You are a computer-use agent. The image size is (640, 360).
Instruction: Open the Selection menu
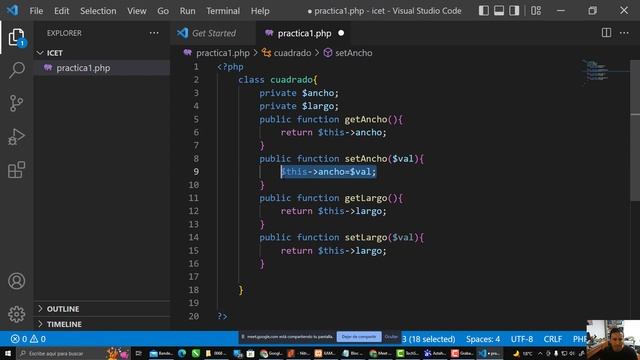pyautogui.click(x=98, y=11)
